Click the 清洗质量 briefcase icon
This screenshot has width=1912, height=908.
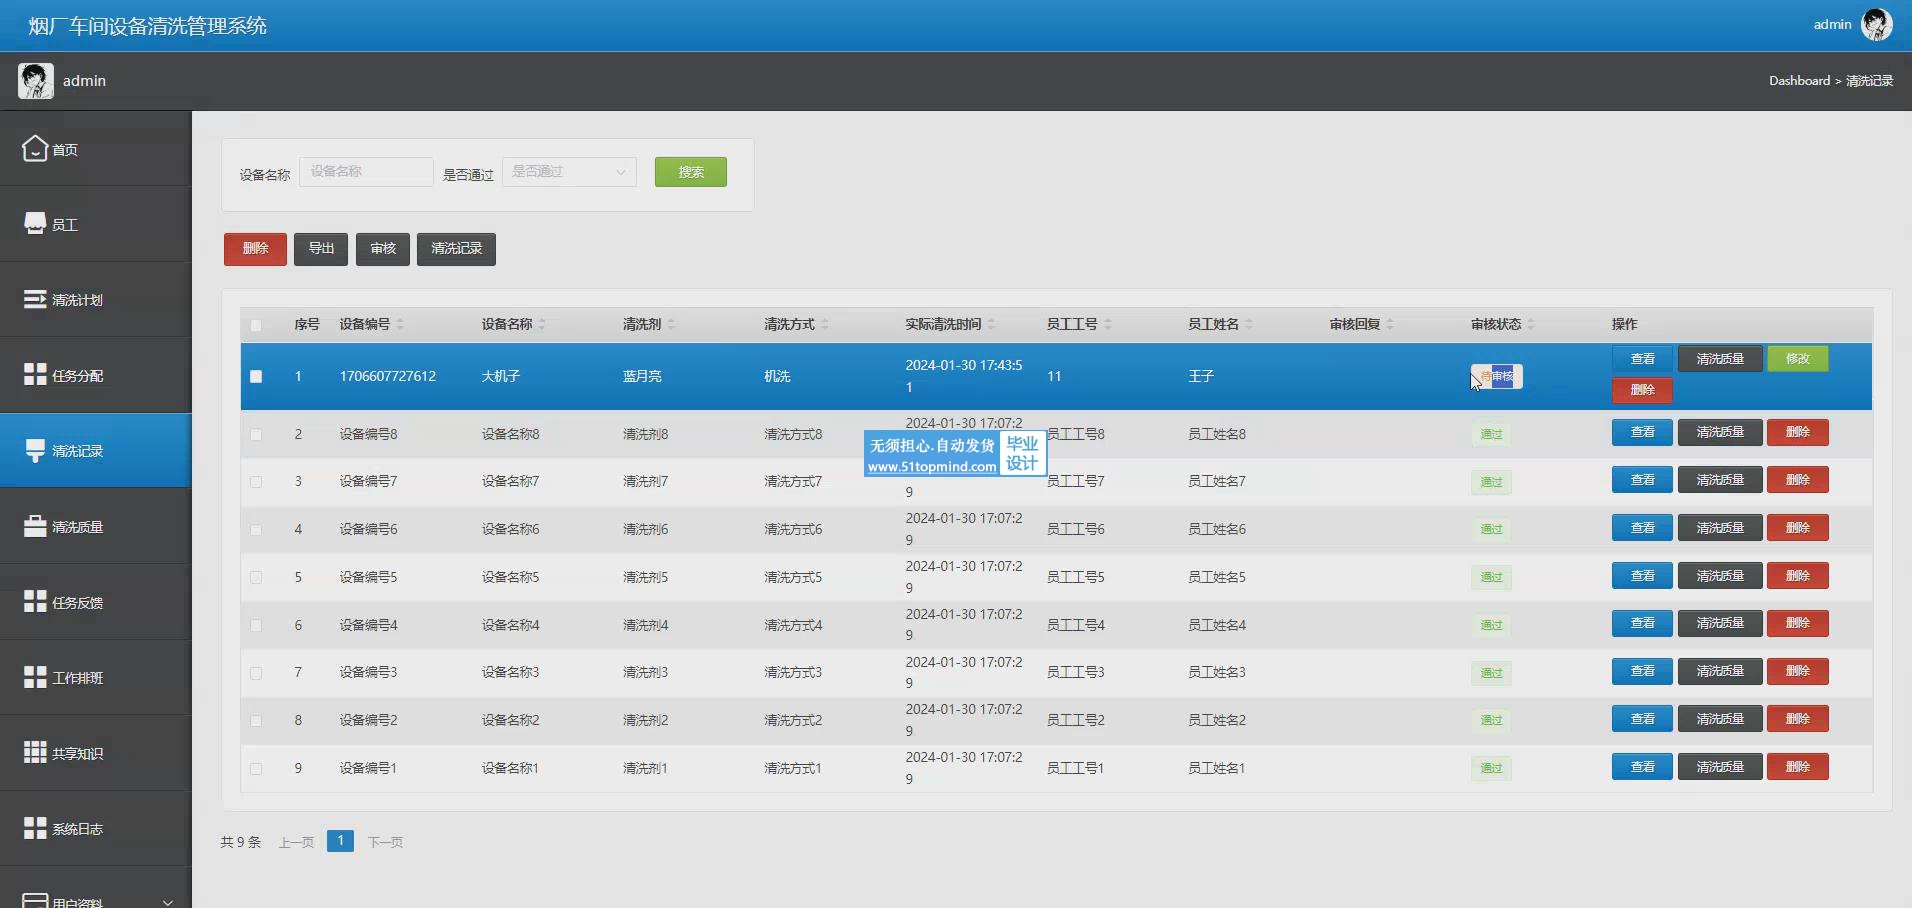tap(35, 526)
